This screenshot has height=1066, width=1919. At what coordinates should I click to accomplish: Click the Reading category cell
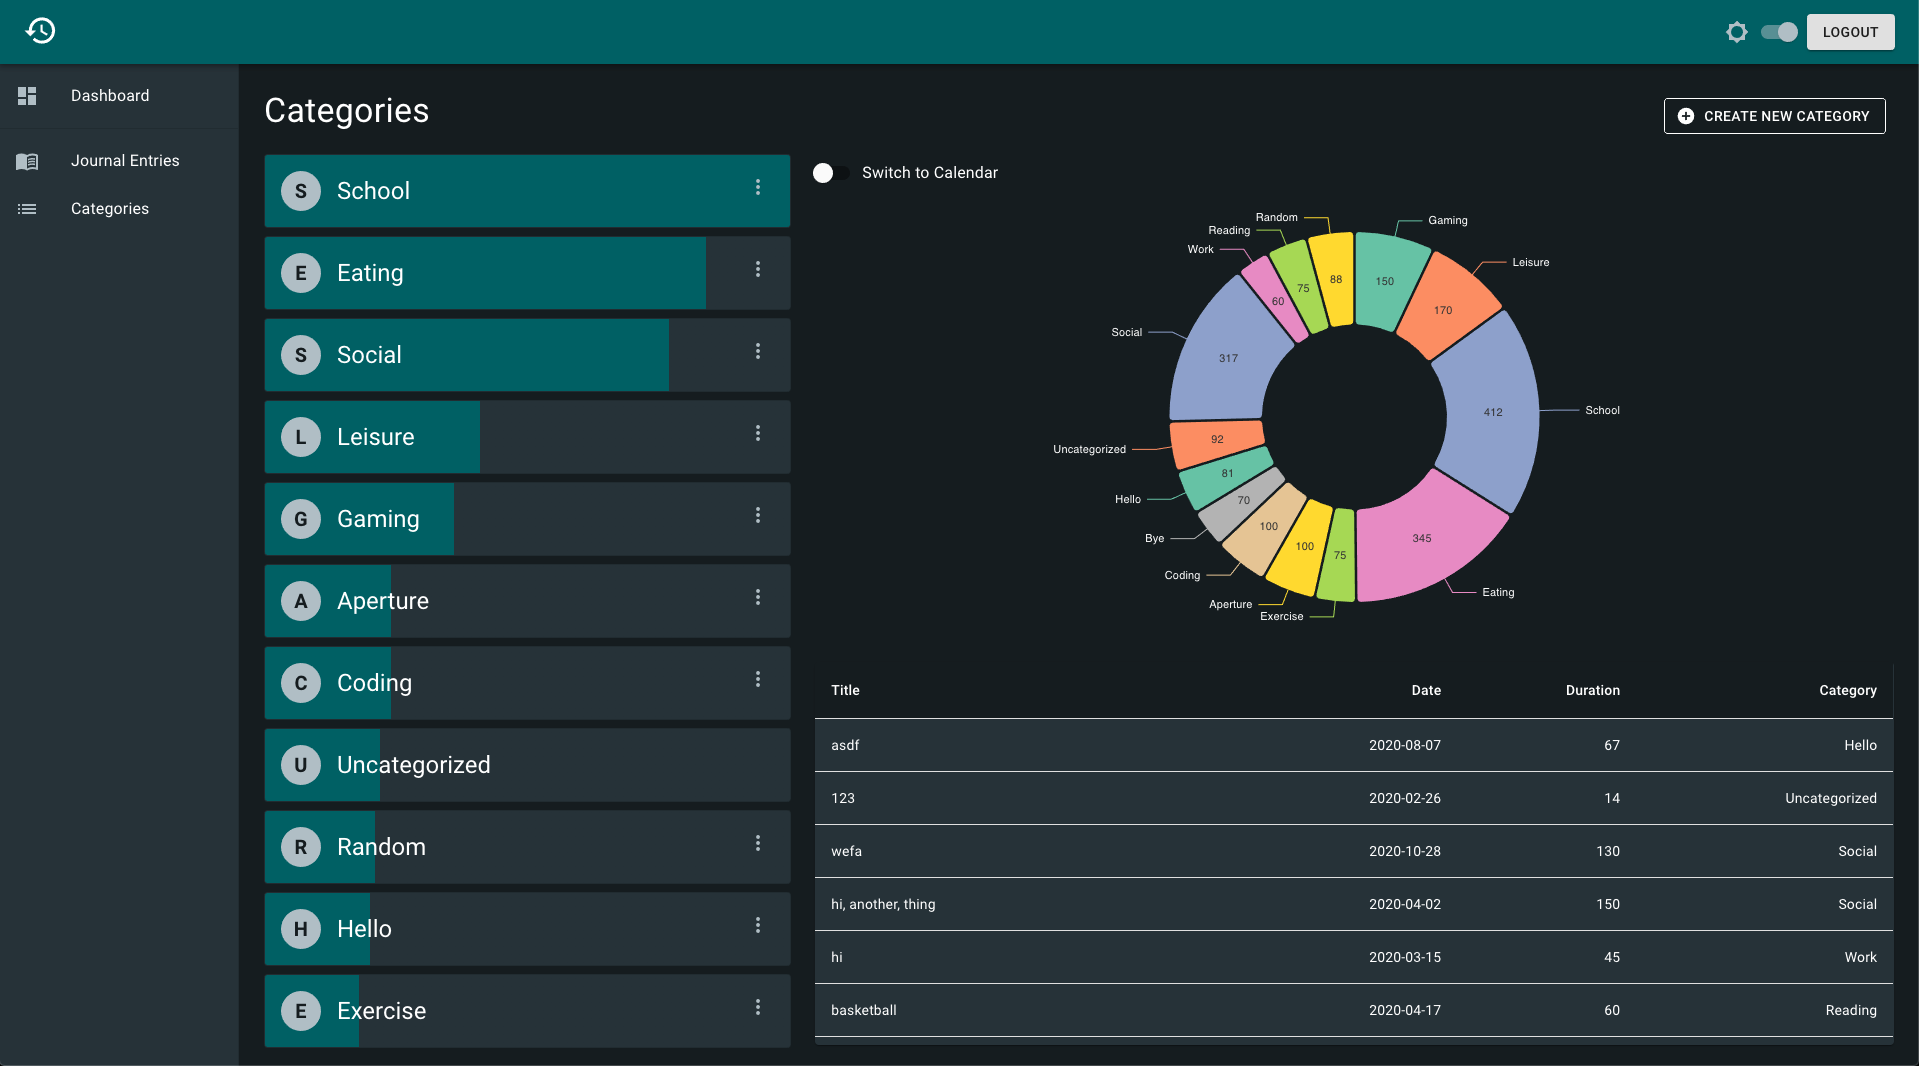(1851, 1010)
